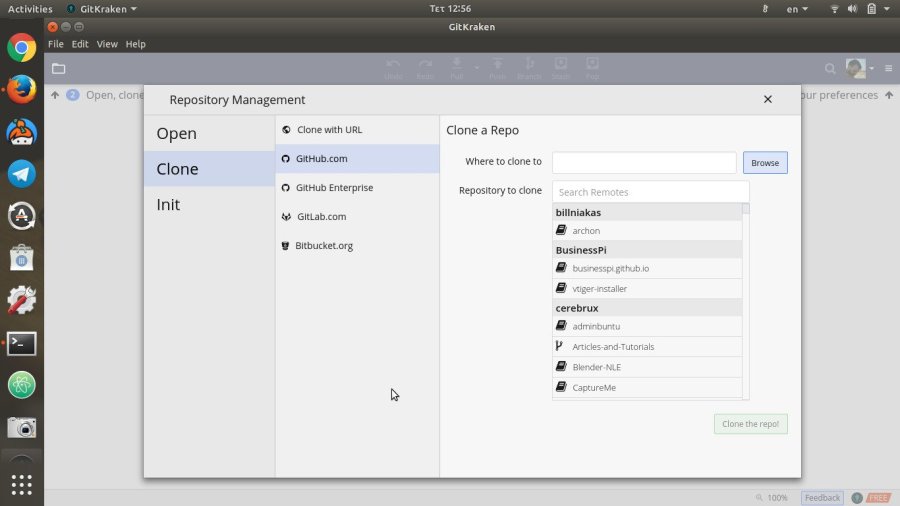Viewport: 900px width, 506px height.
Task: Click the 100% zoom indicator
Action: point(772,497)
